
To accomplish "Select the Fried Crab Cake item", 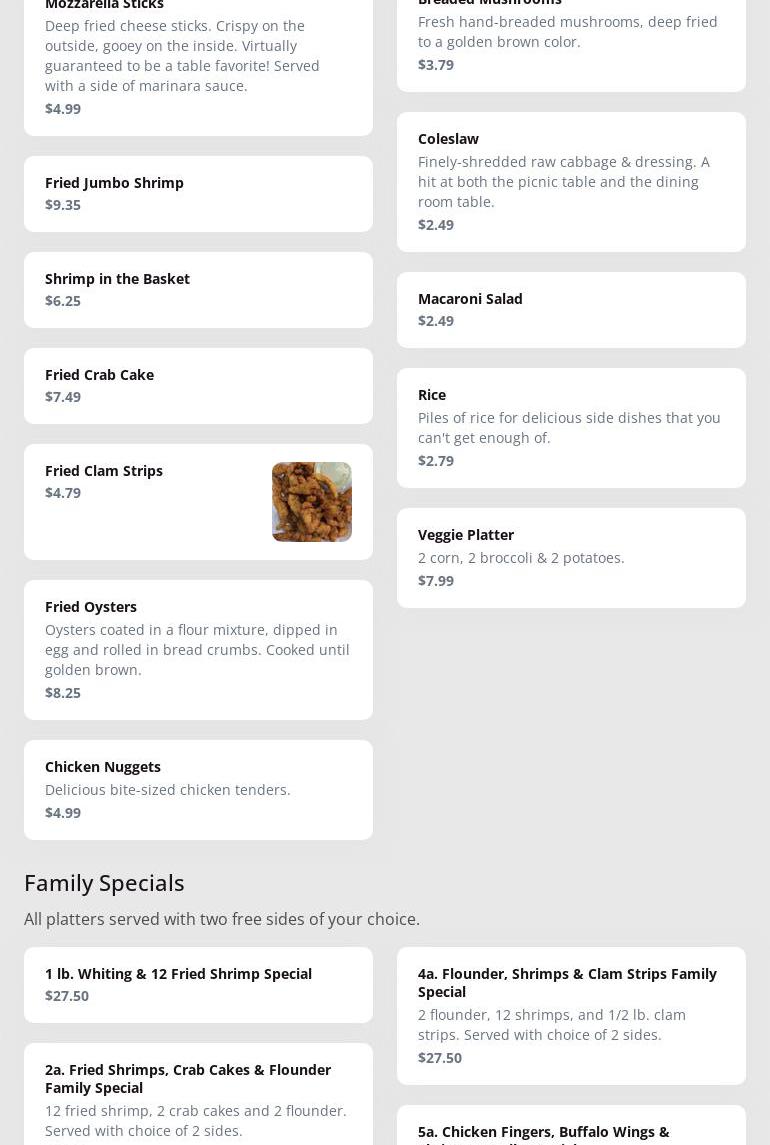I will click(198, 386).
